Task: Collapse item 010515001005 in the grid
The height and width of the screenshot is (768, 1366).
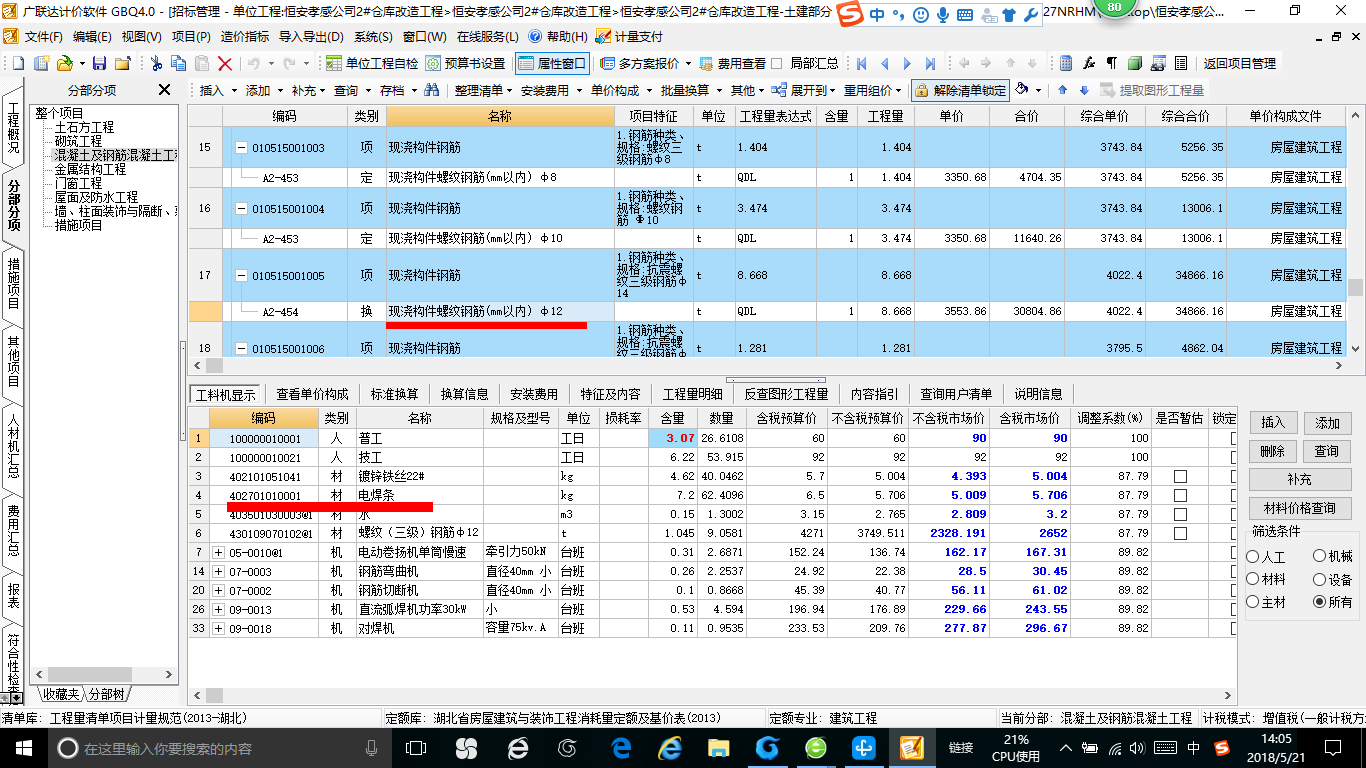Action: [x=240, y=275]
